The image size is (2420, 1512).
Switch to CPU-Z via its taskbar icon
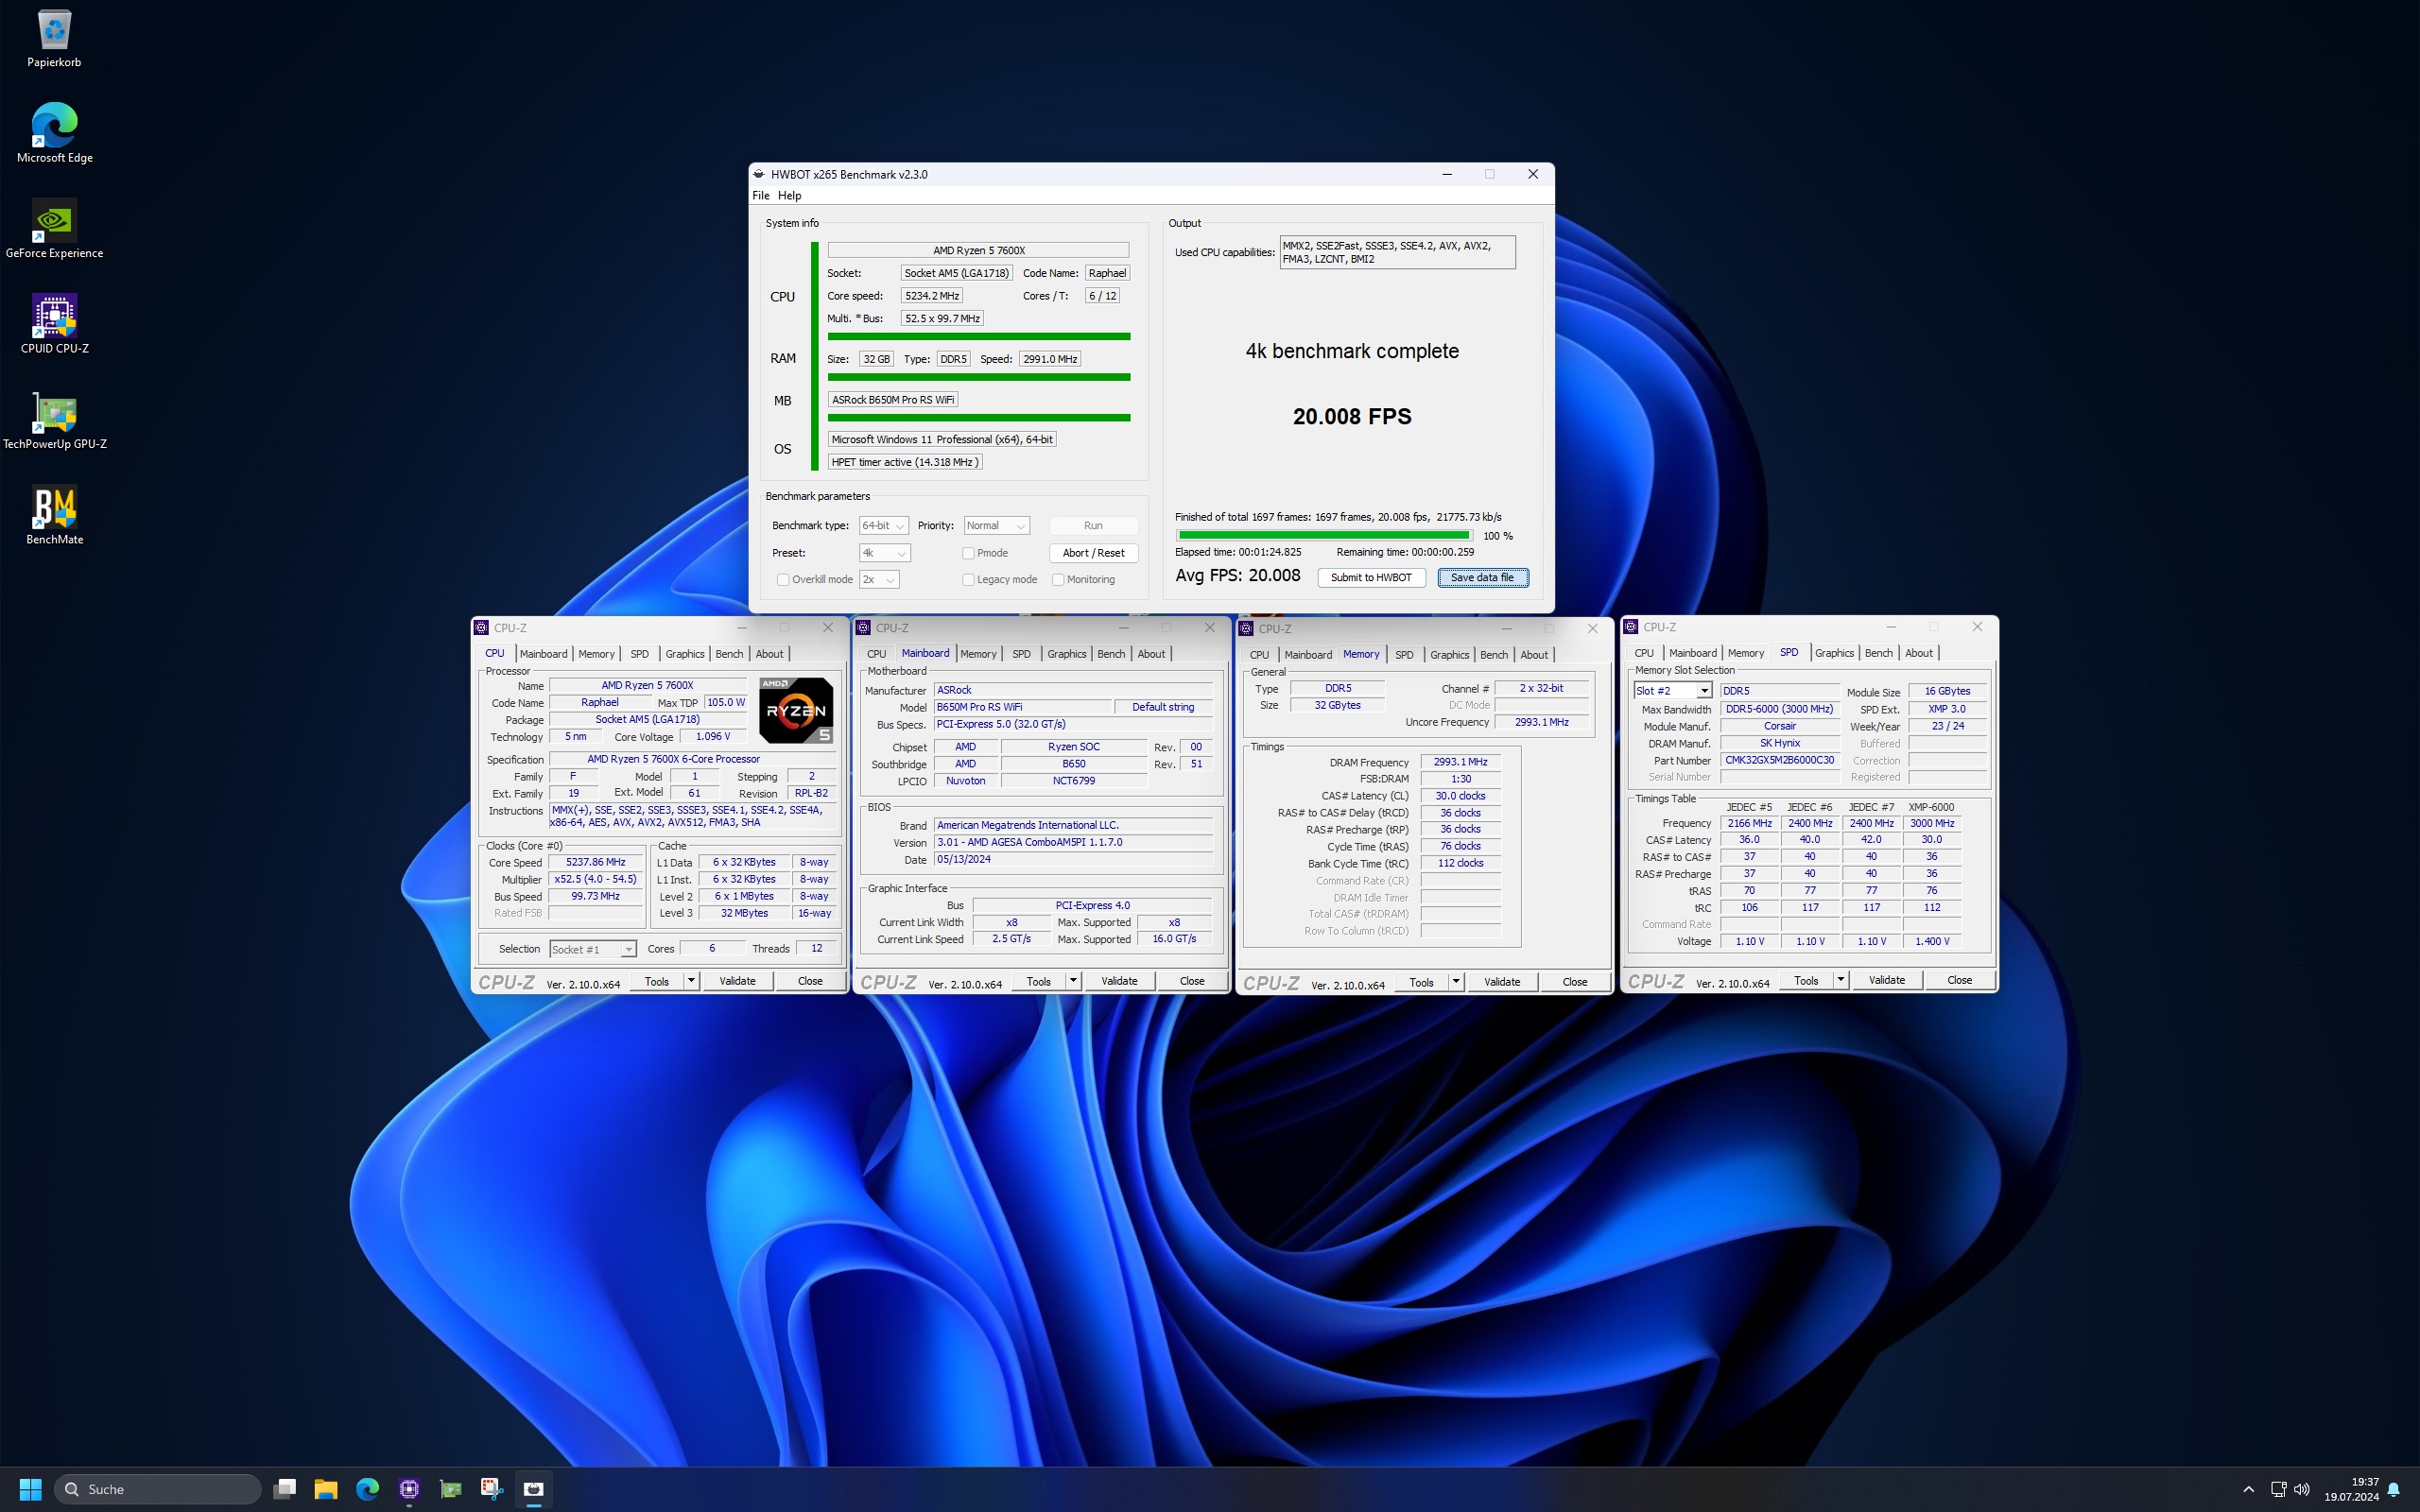[409, 1489]
